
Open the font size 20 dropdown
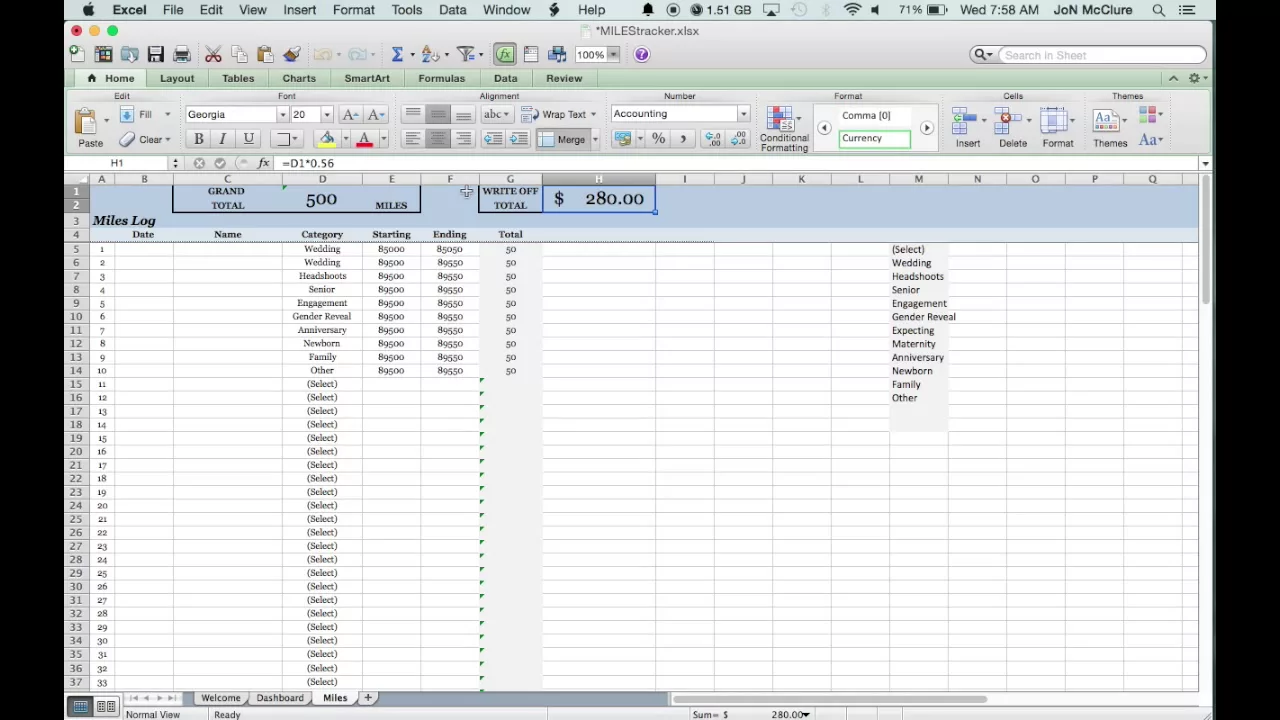click(x=326, y=114)
